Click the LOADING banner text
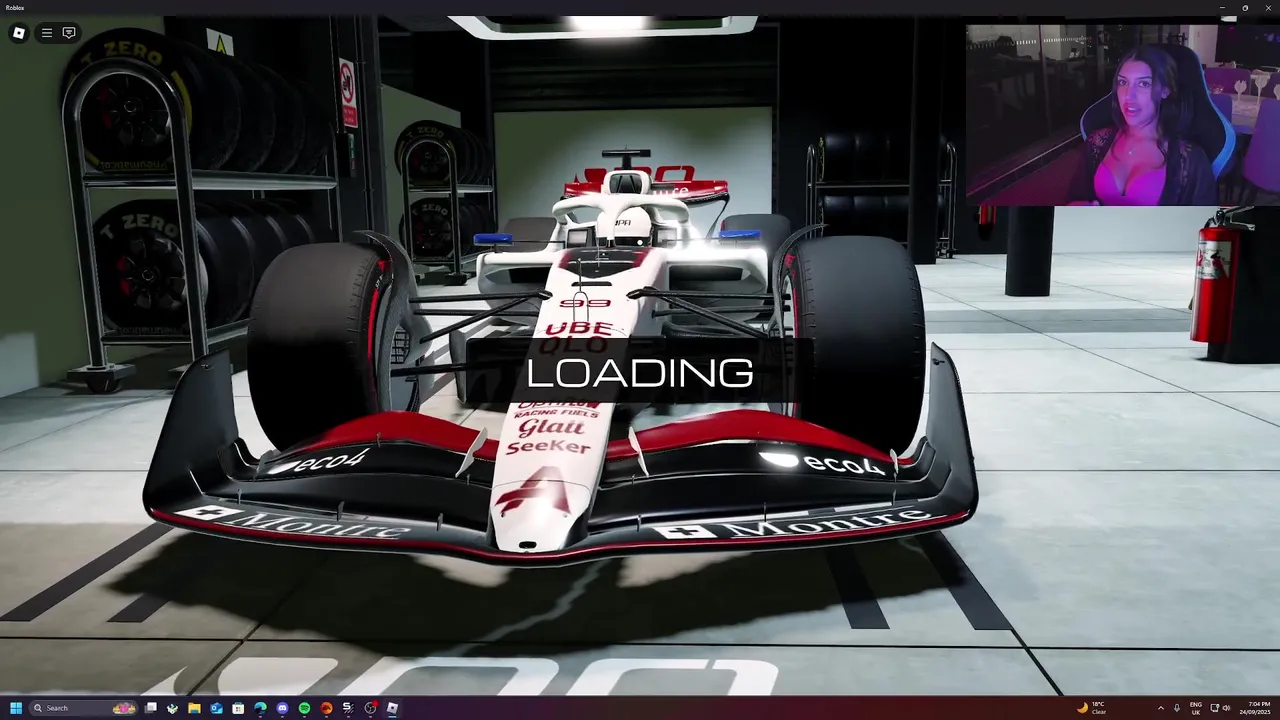Viewport: 1280px width, 720px height. click(640, 373)
